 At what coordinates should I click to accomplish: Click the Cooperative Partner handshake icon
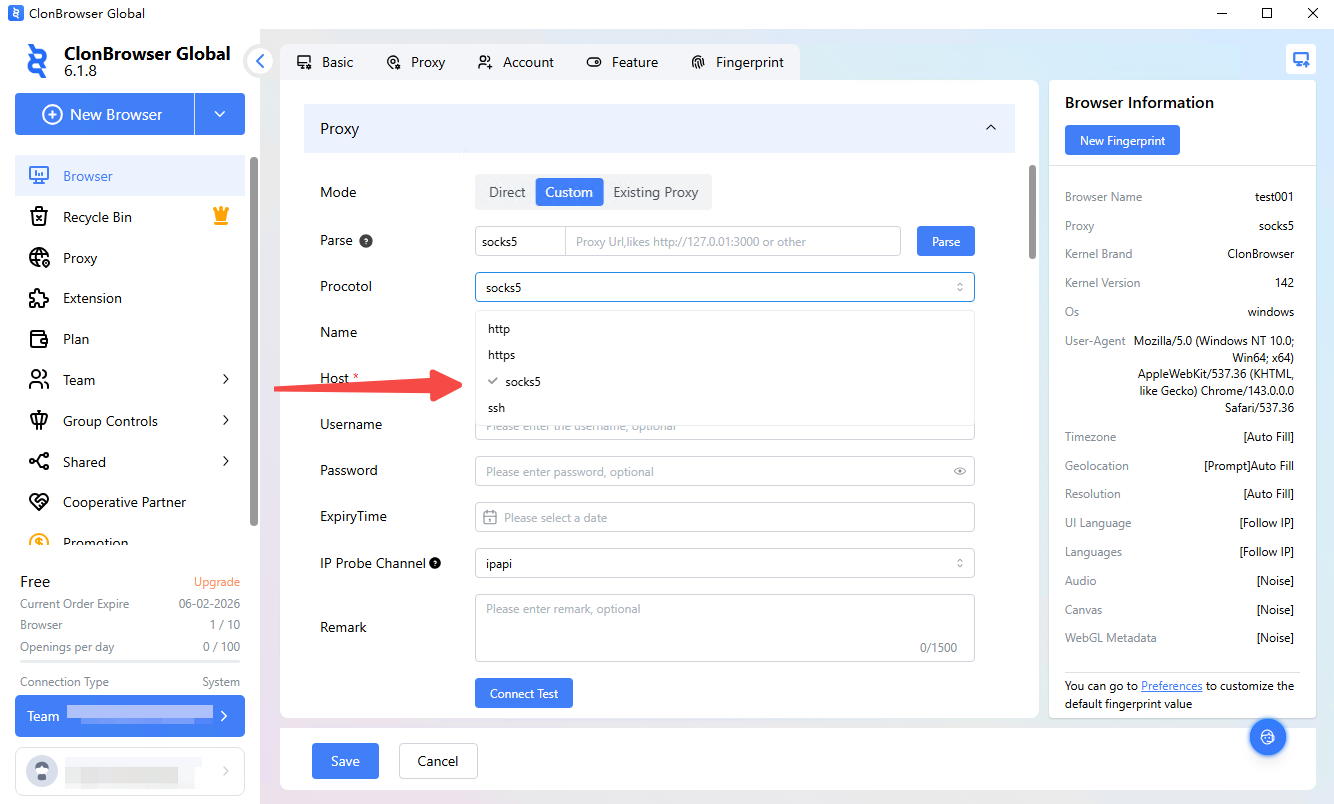pos(39,502)
